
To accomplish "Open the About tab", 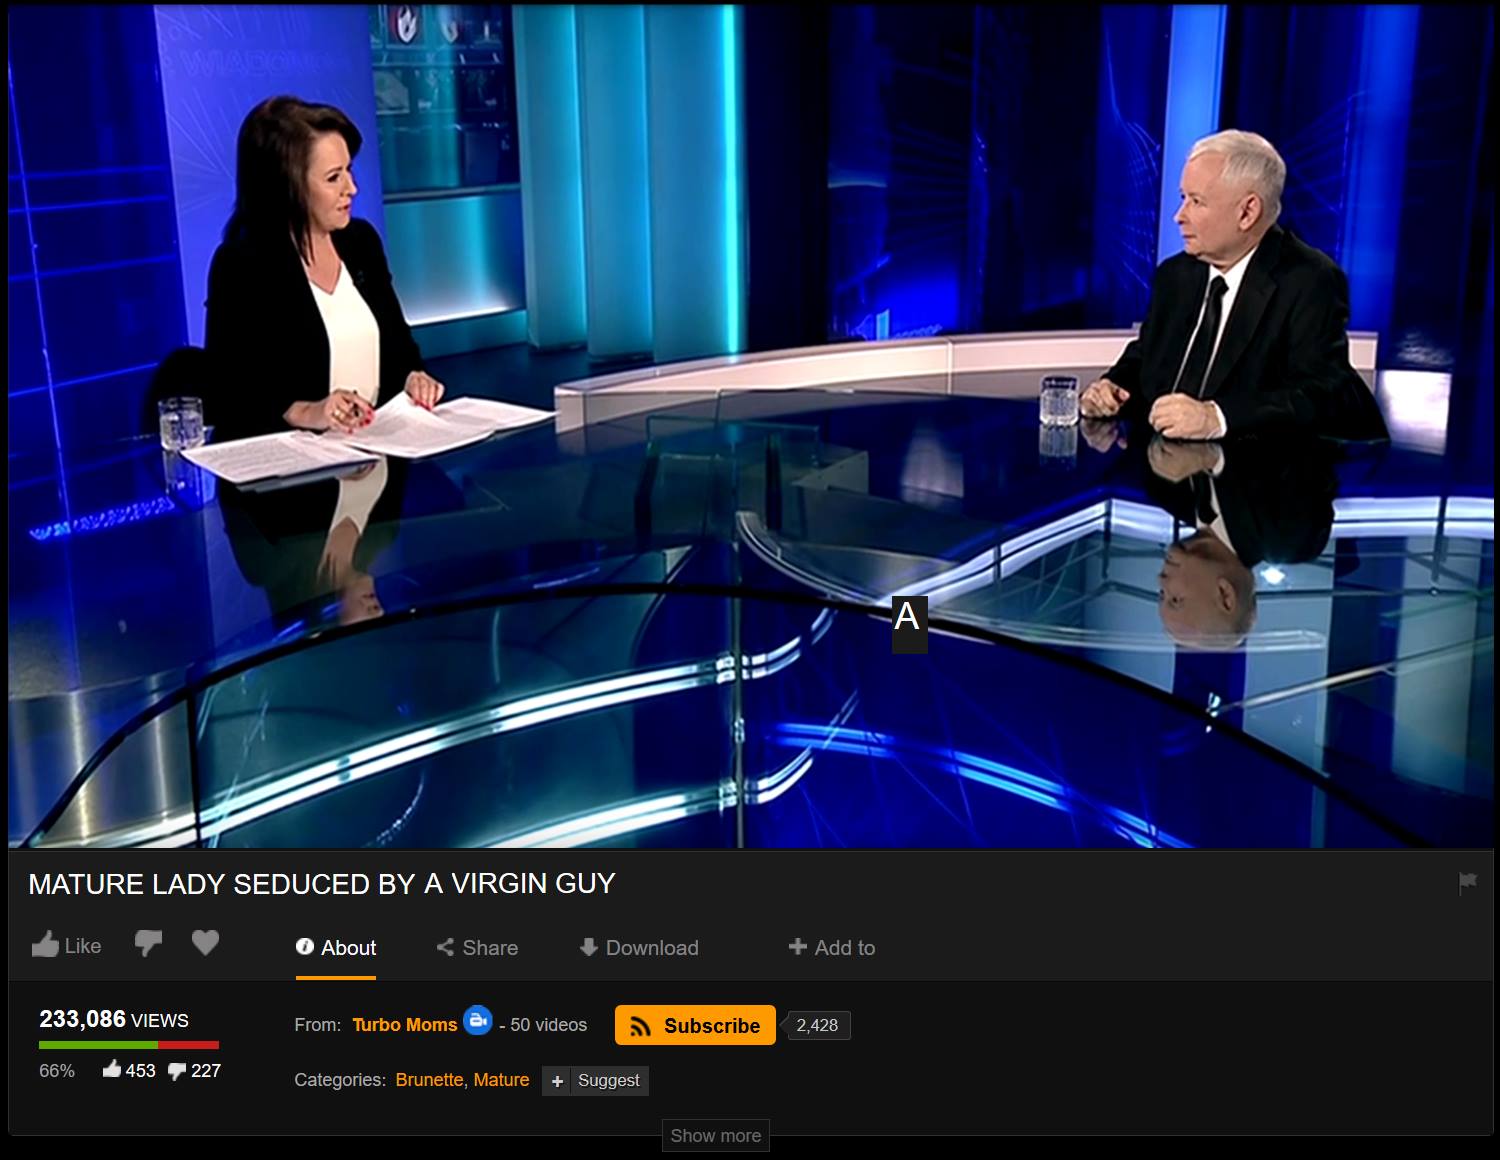I will point(336,948).
